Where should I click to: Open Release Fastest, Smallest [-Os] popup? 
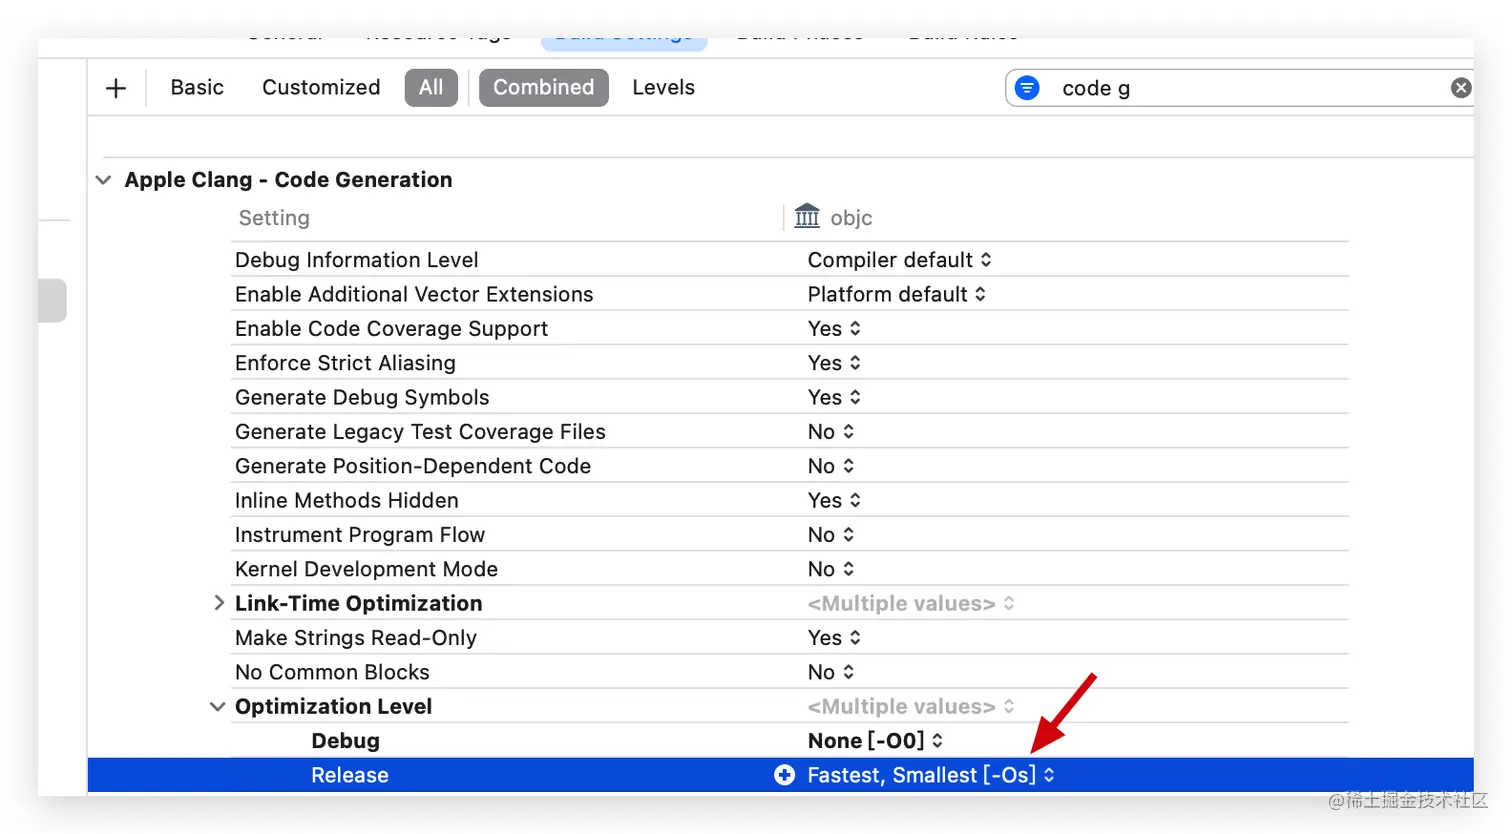click(x=931, y=775)
